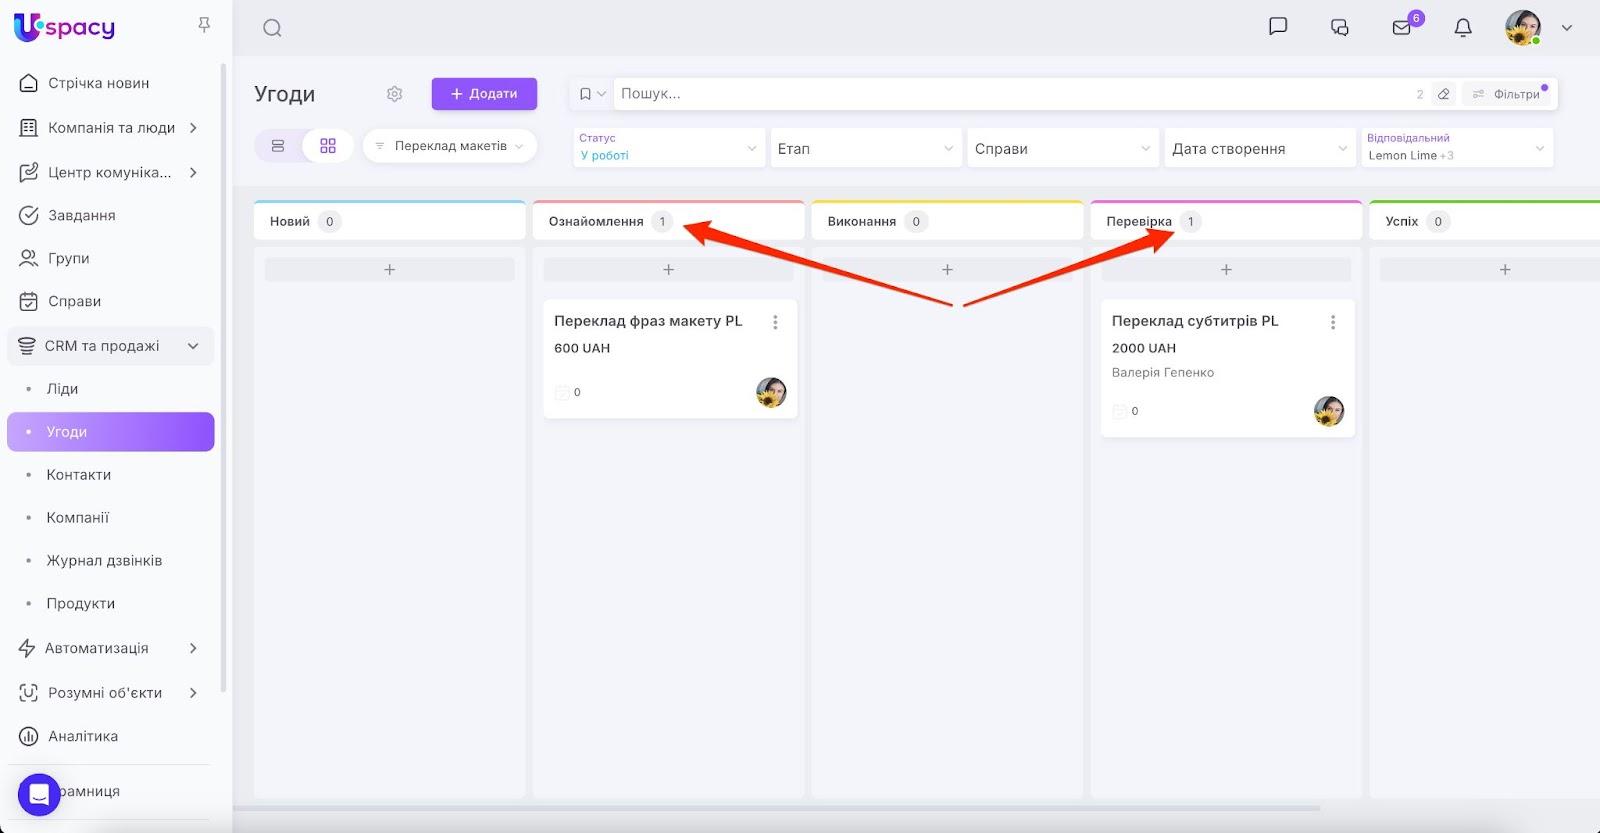1600x833 pixels.
Task: Click the horizontal board scrollbar
Action: point(776,808)
